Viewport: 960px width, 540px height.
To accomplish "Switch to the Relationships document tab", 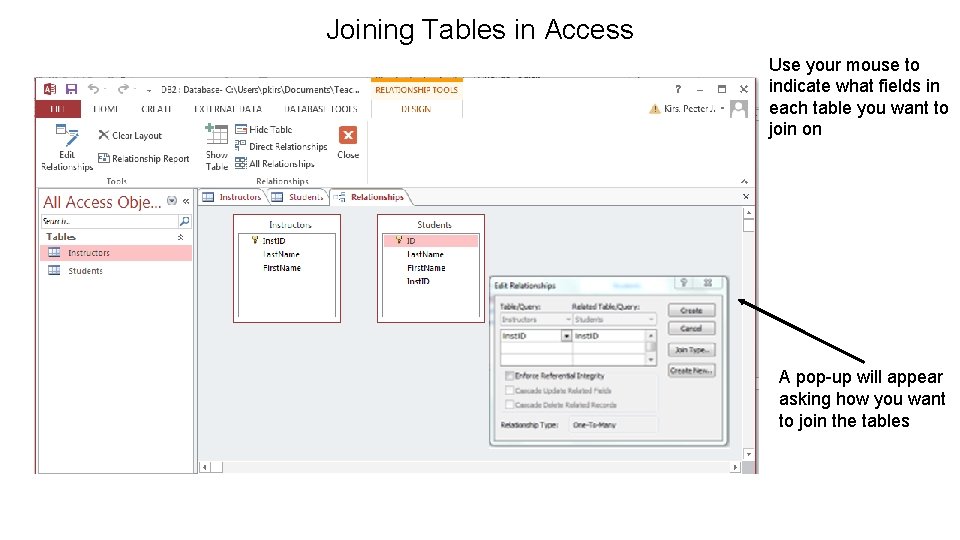I will 370,197.
